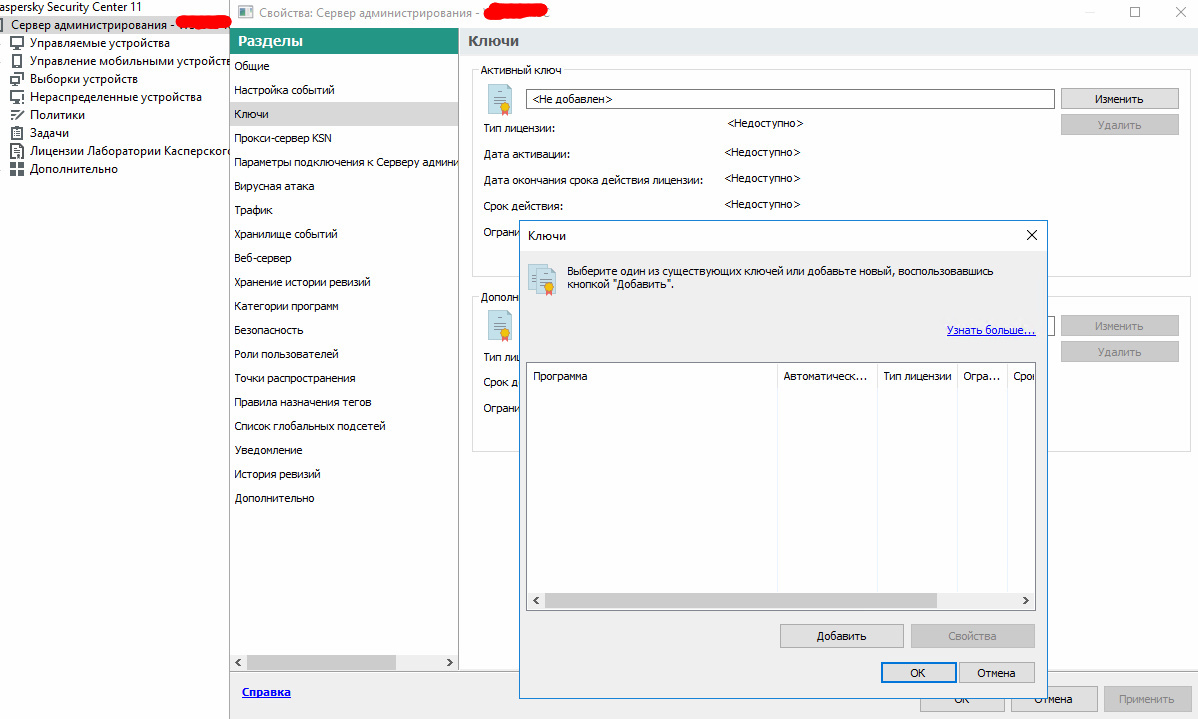Open the Learn more link

click(x=990, y=330)
